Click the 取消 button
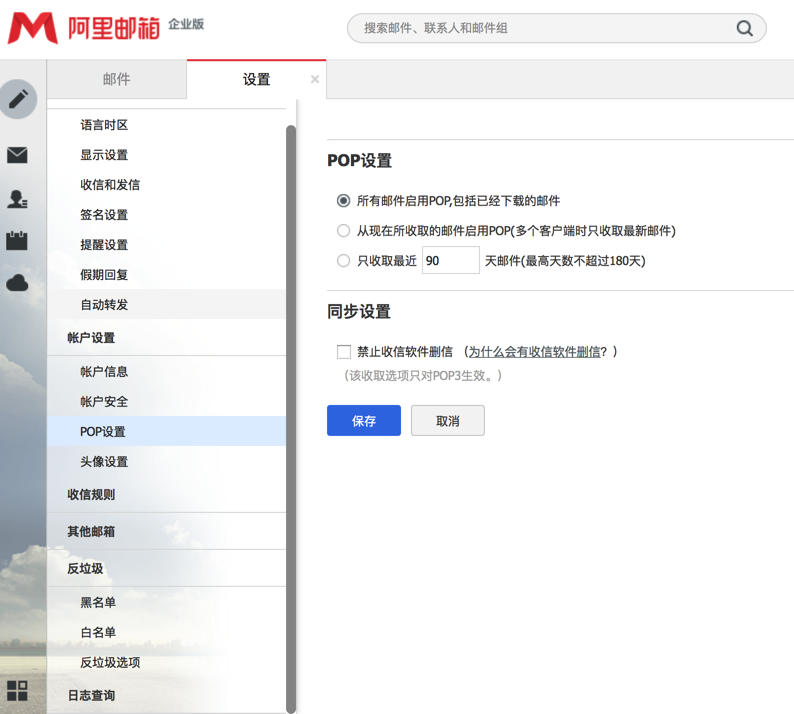 pos(448,420)
